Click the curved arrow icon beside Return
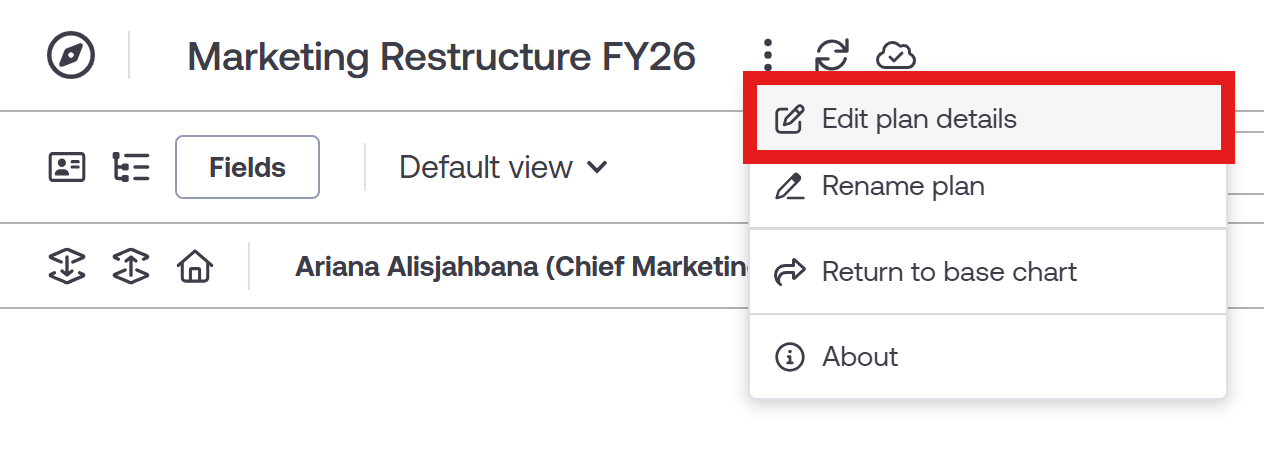 pyautogui.click(x=790, y=272)
